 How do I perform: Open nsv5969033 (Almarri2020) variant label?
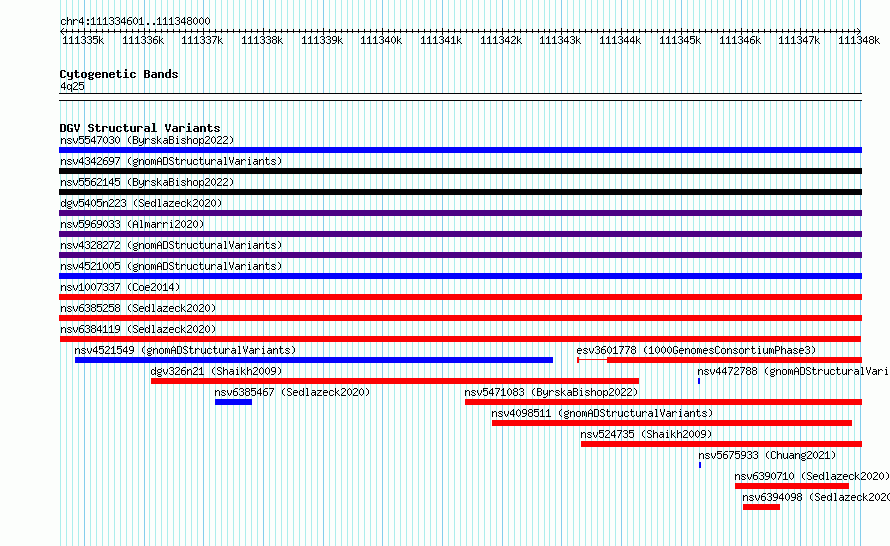[132, 224]
